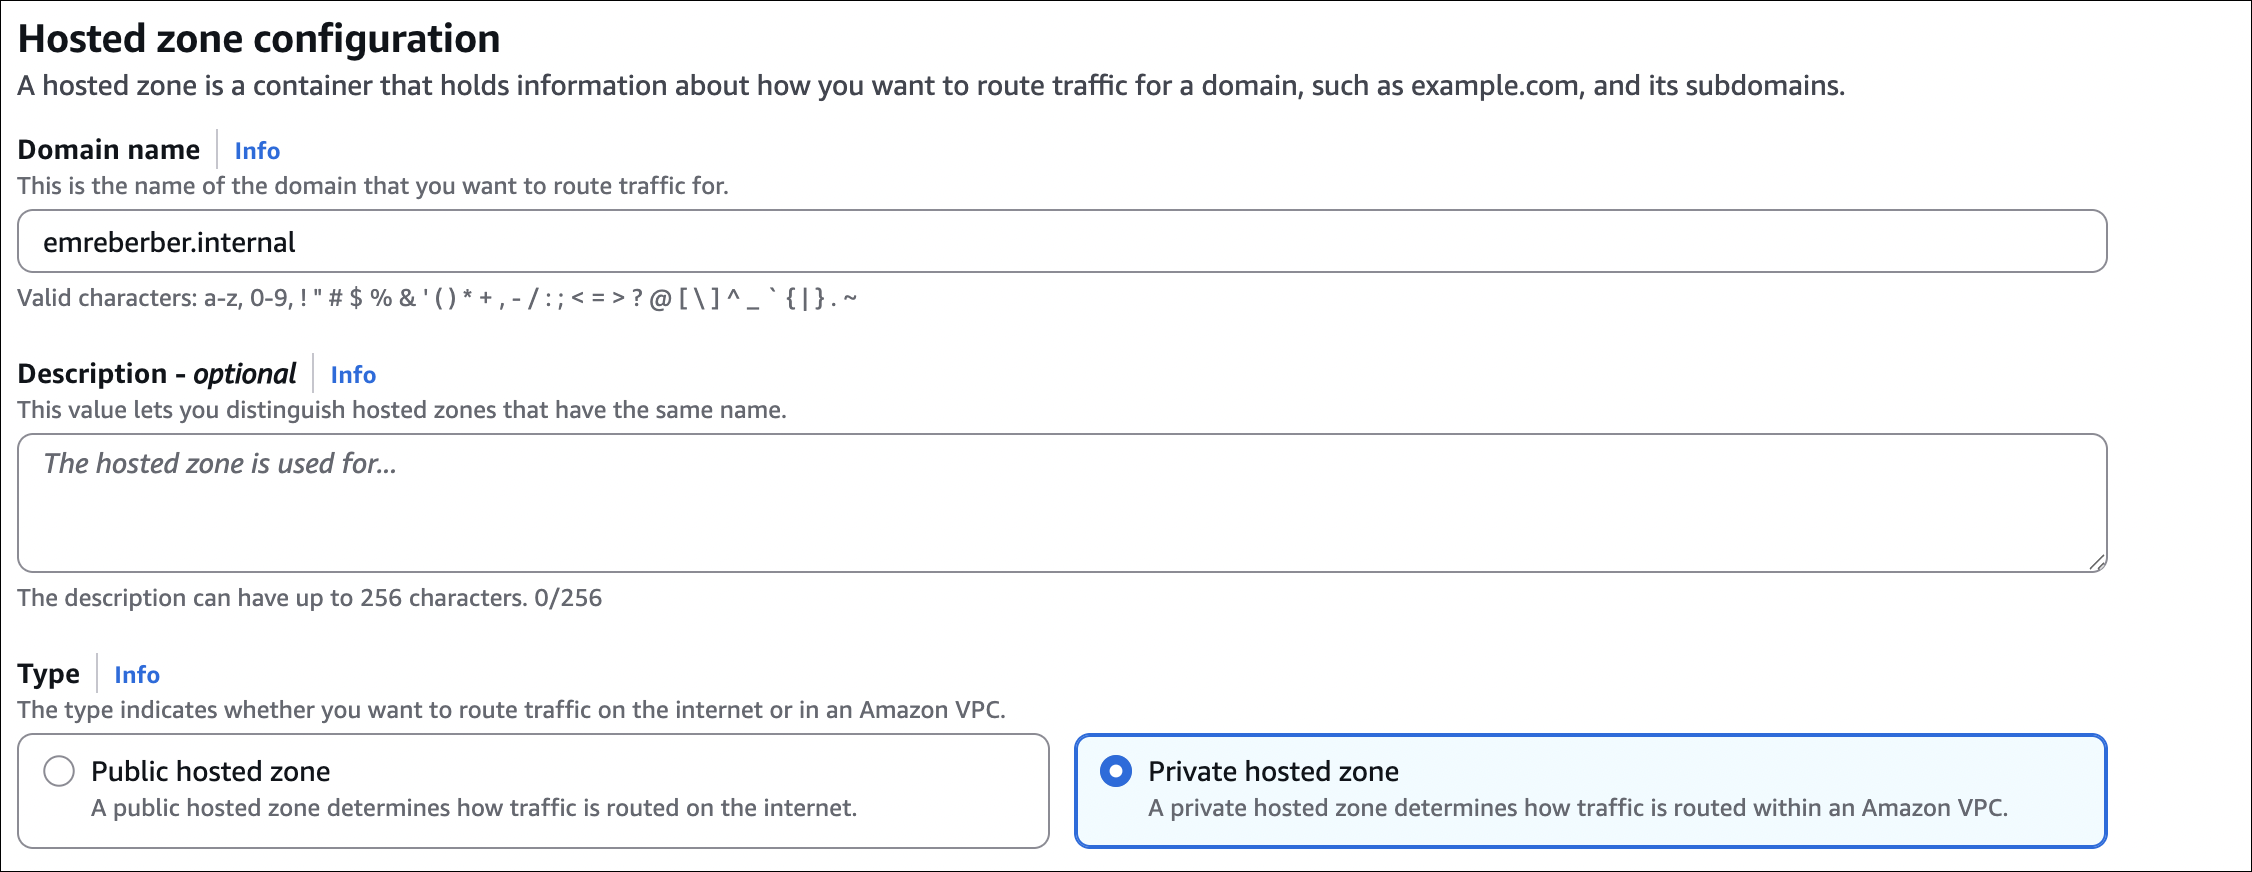Click the 'Valid characters' hint text
The image size is (2252, 872).
click(x=437, y=298)
